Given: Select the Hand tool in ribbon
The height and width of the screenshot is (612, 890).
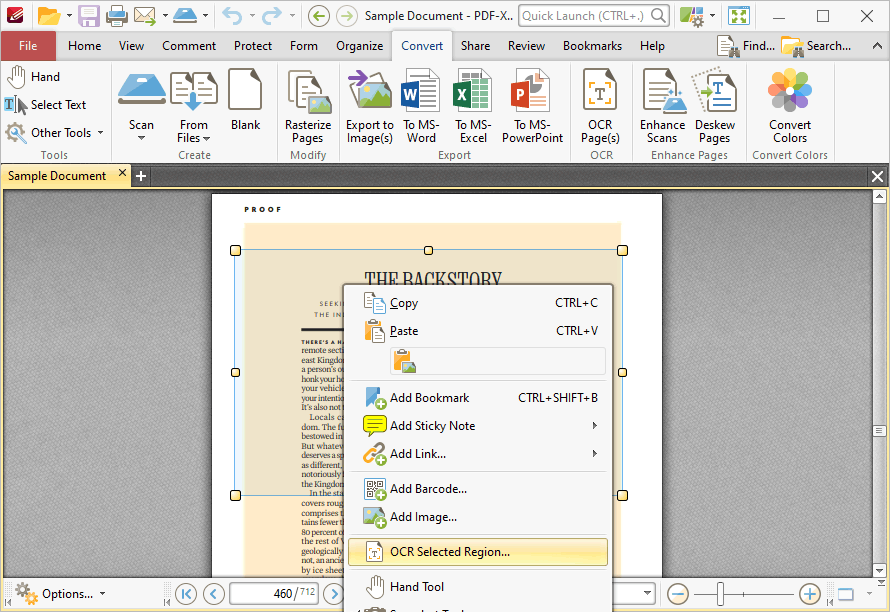Looking at the screenshot, I should (34, 77).
